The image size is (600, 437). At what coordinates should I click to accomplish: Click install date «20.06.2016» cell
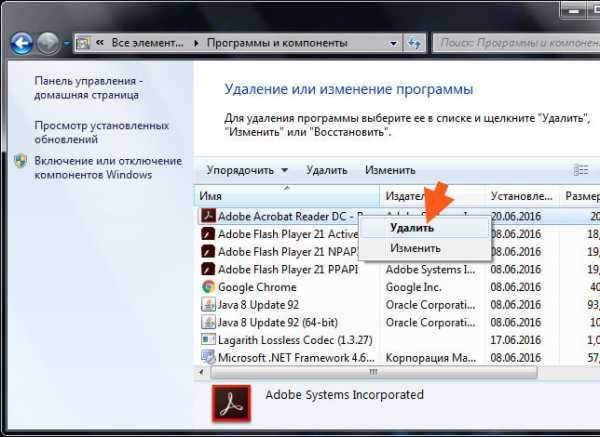(x=516, y=216)
